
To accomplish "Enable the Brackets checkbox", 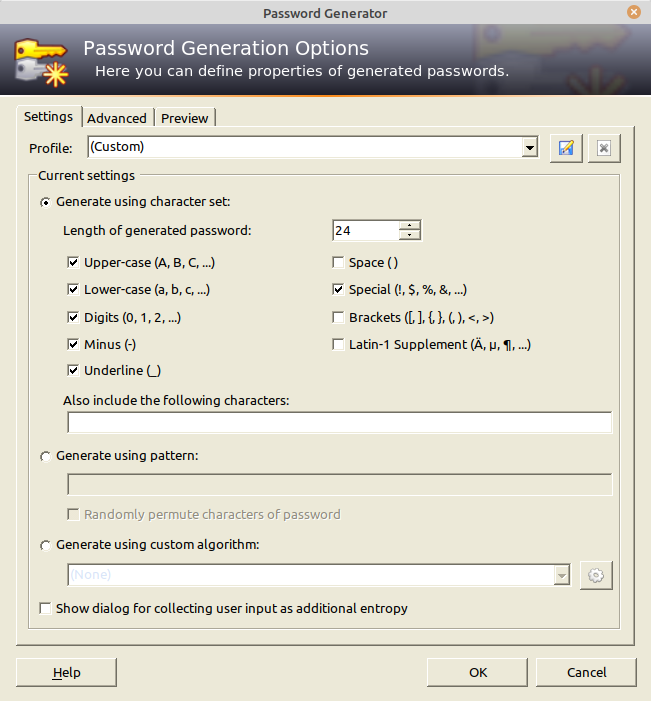I will point(339,318).
